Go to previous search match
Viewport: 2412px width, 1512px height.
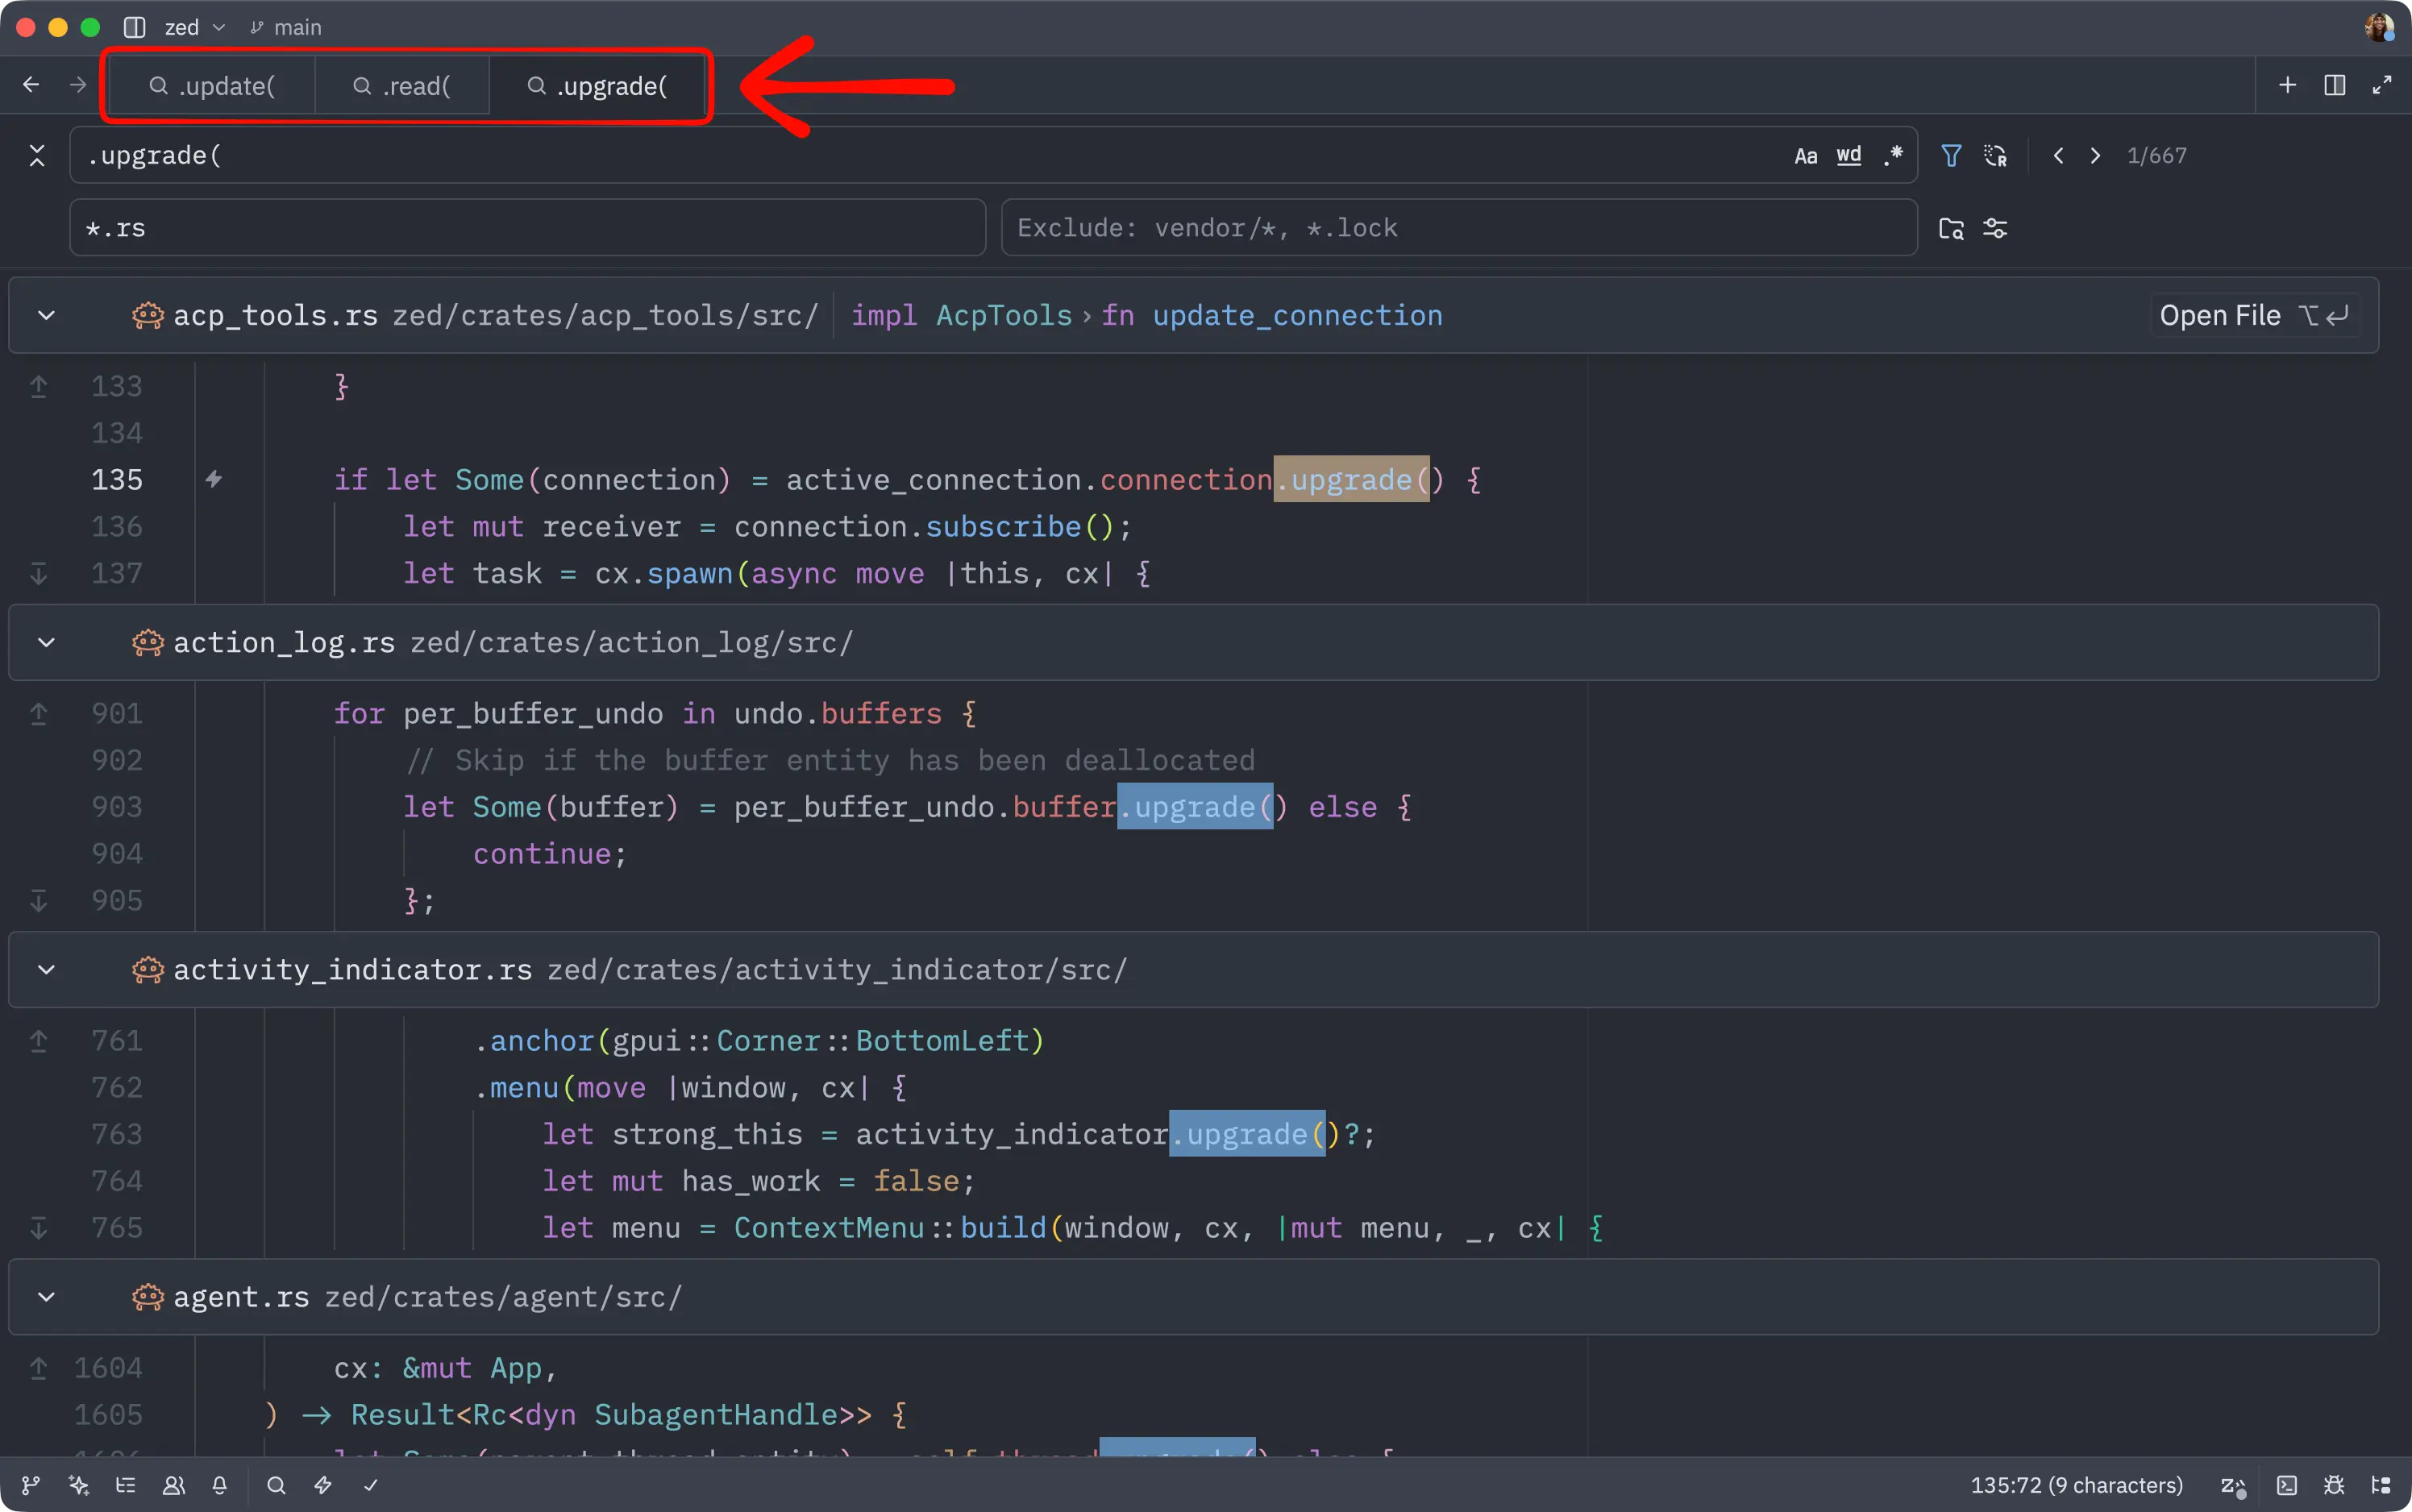(2058, 156)
